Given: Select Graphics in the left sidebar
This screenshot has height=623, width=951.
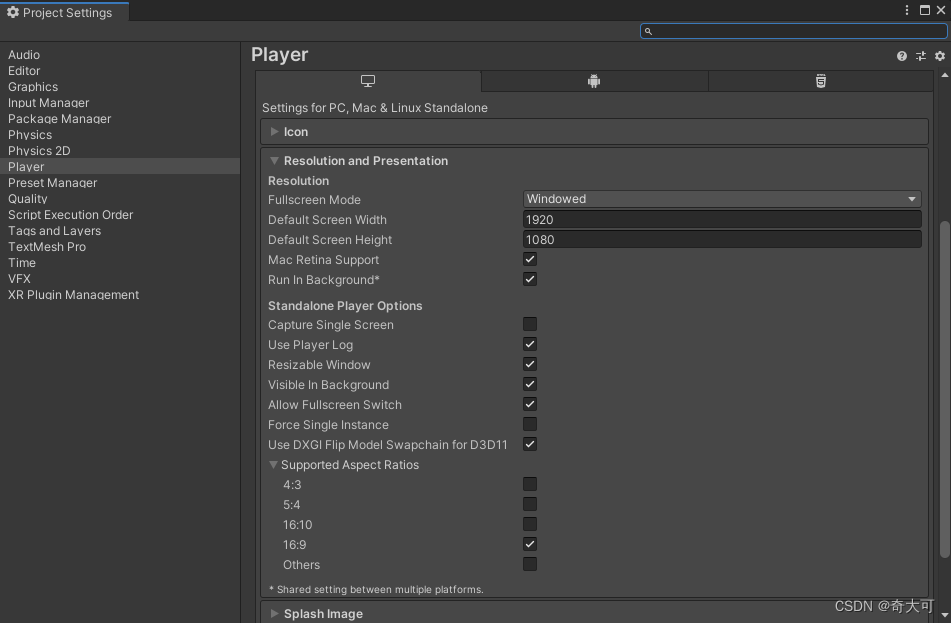Looking at the screenshot, I should (33, 86).
